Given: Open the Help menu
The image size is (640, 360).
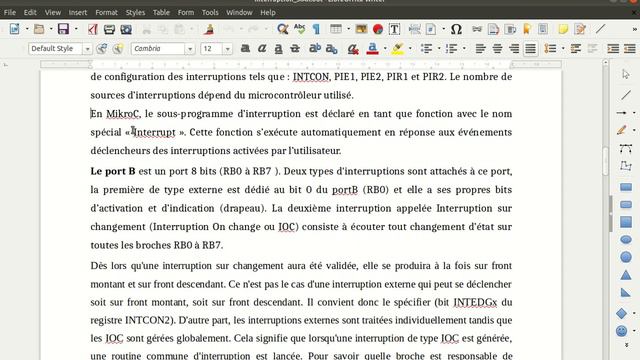Looking at the screenshot, I should [x=268, y=12].
